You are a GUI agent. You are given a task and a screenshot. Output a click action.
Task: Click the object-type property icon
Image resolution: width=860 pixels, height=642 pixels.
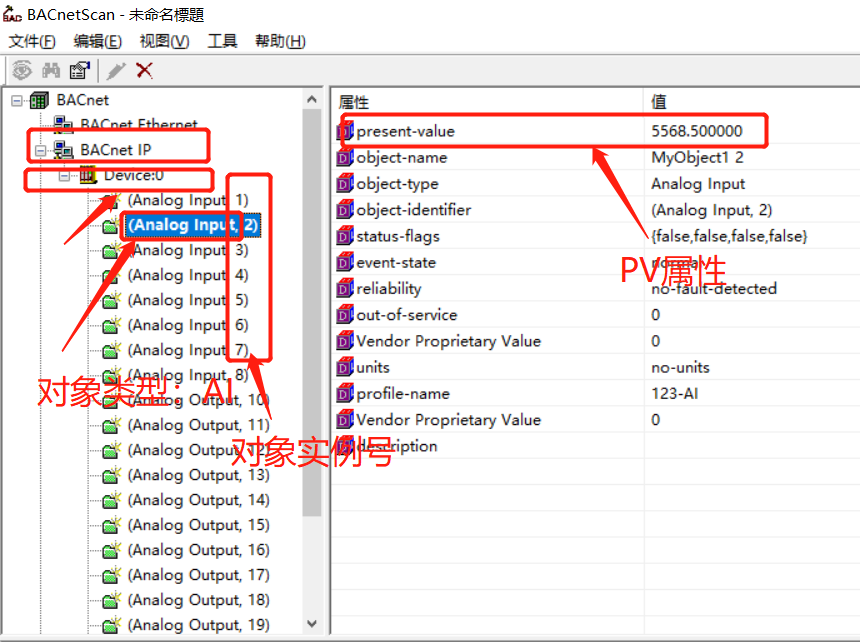coord(345,184)
